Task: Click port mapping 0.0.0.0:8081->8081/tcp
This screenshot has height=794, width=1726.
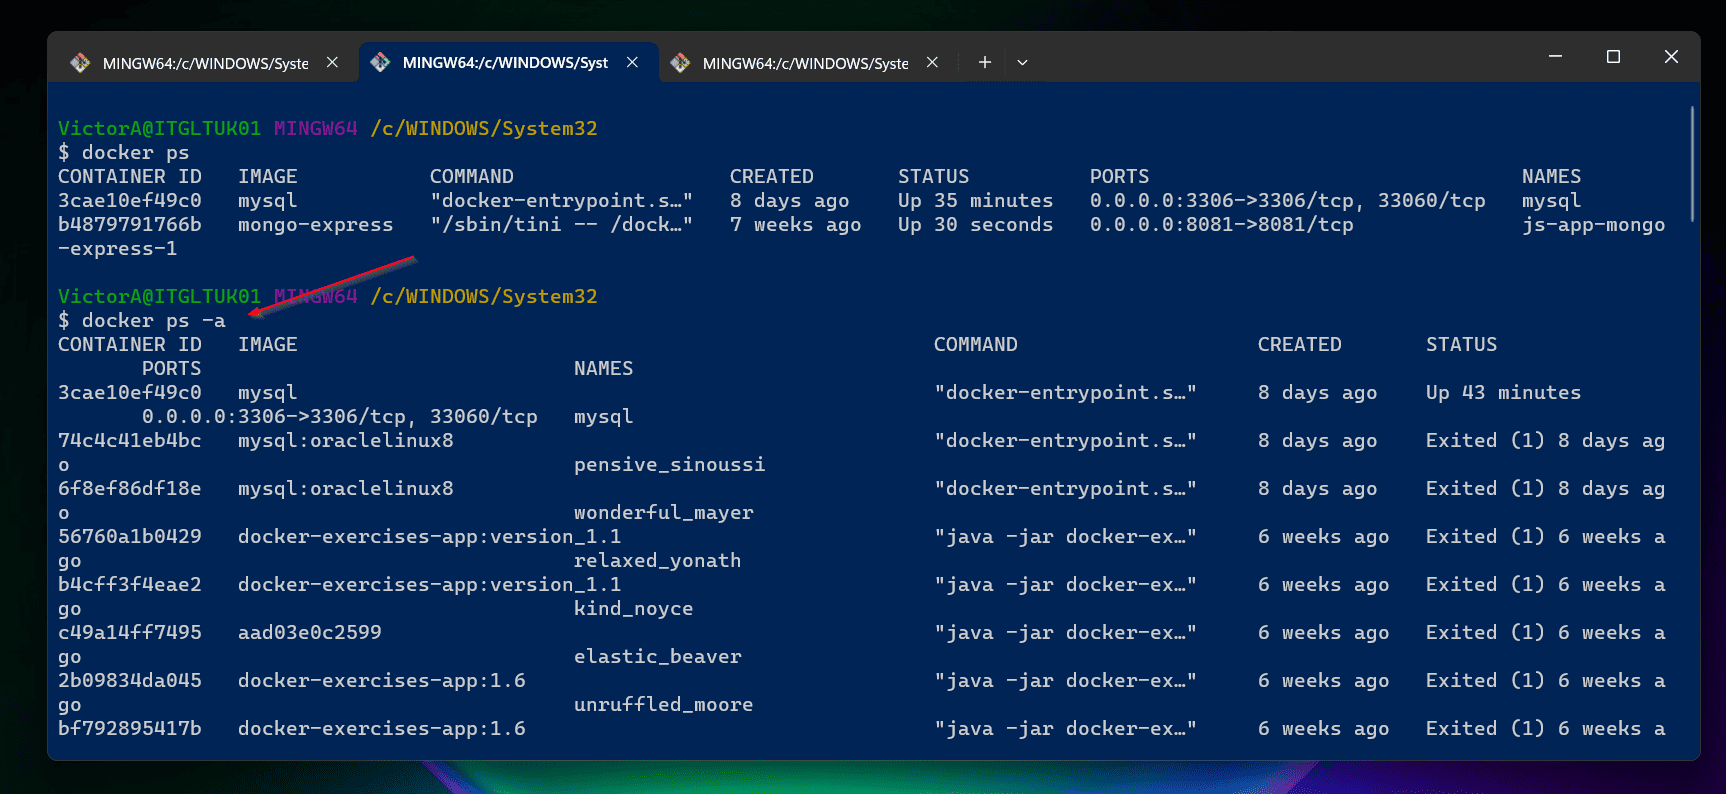Action: point(1222,225)
